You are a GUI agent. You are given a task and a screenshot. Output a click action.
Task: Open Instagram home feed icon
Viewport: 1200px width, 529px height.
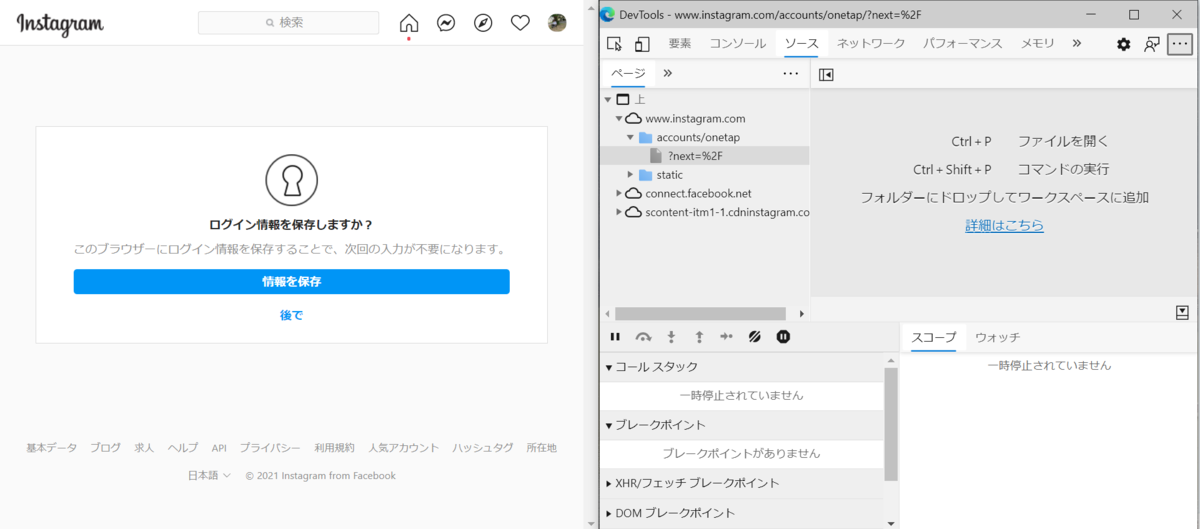click(x=409, y=23)
